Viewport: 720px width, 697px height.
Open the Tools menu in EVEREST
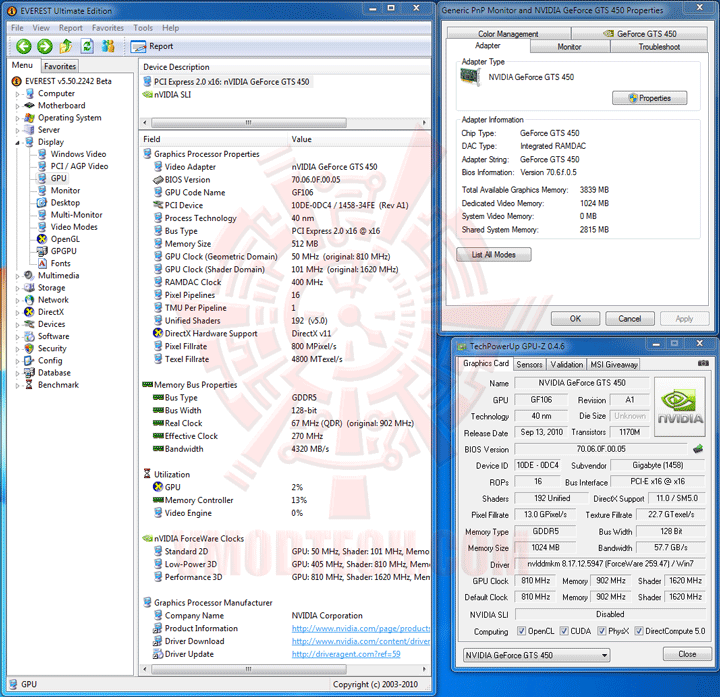[143, 28]
